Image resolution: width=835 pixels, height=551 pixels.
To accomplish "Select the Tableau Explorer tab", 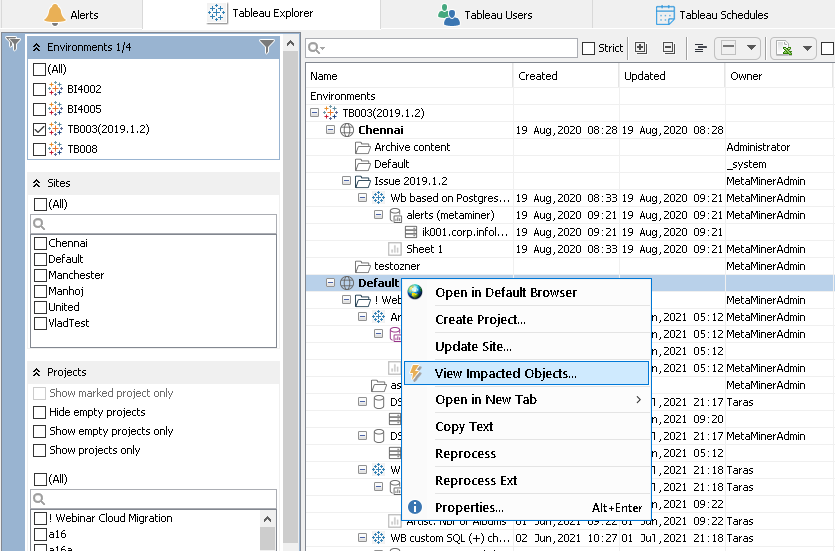I will click(x=261, y=13).
